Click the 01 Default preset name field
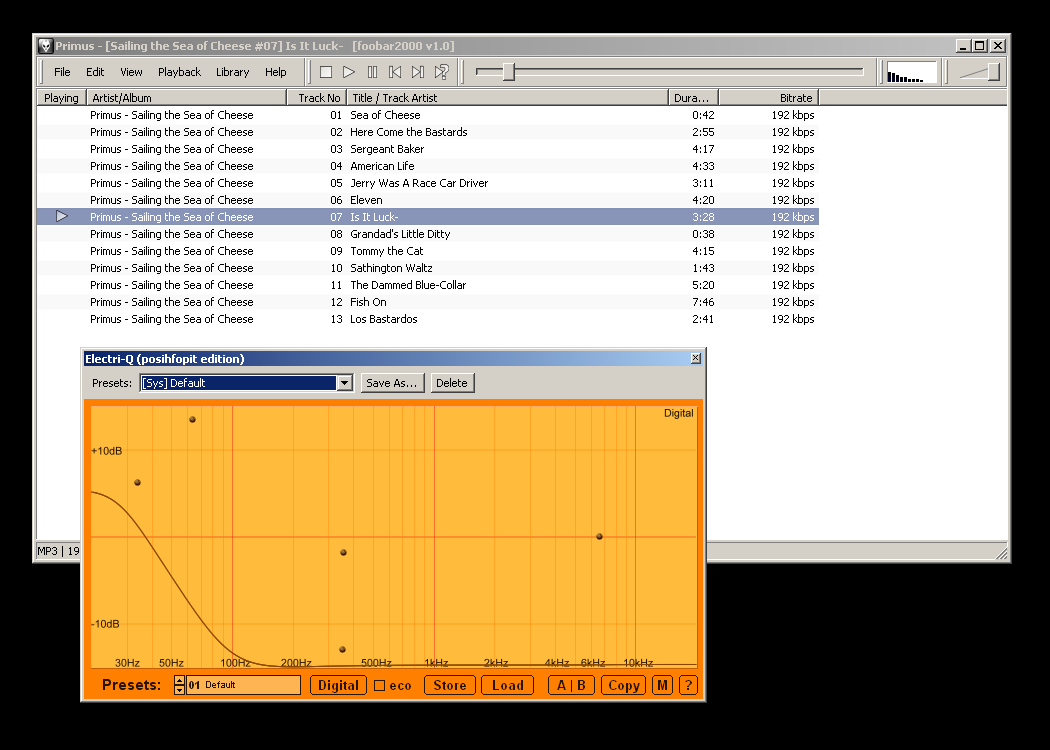 click(243, 685)
